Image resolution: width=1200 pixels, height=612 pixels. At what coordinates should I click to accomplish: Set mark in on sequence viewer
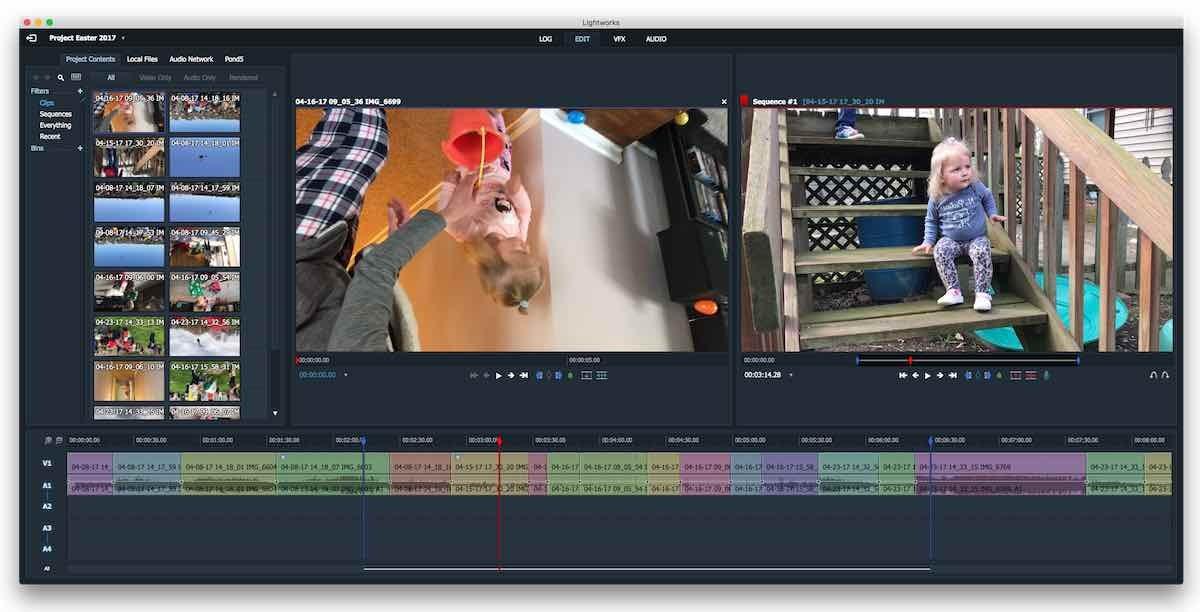969,375
